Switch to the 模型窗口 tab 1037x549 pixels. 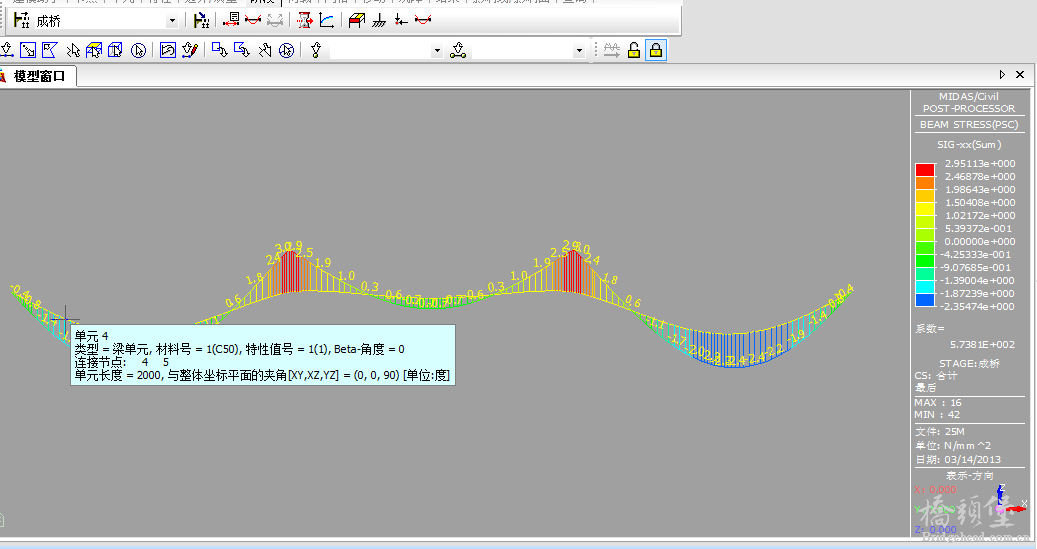click(38, 76)
